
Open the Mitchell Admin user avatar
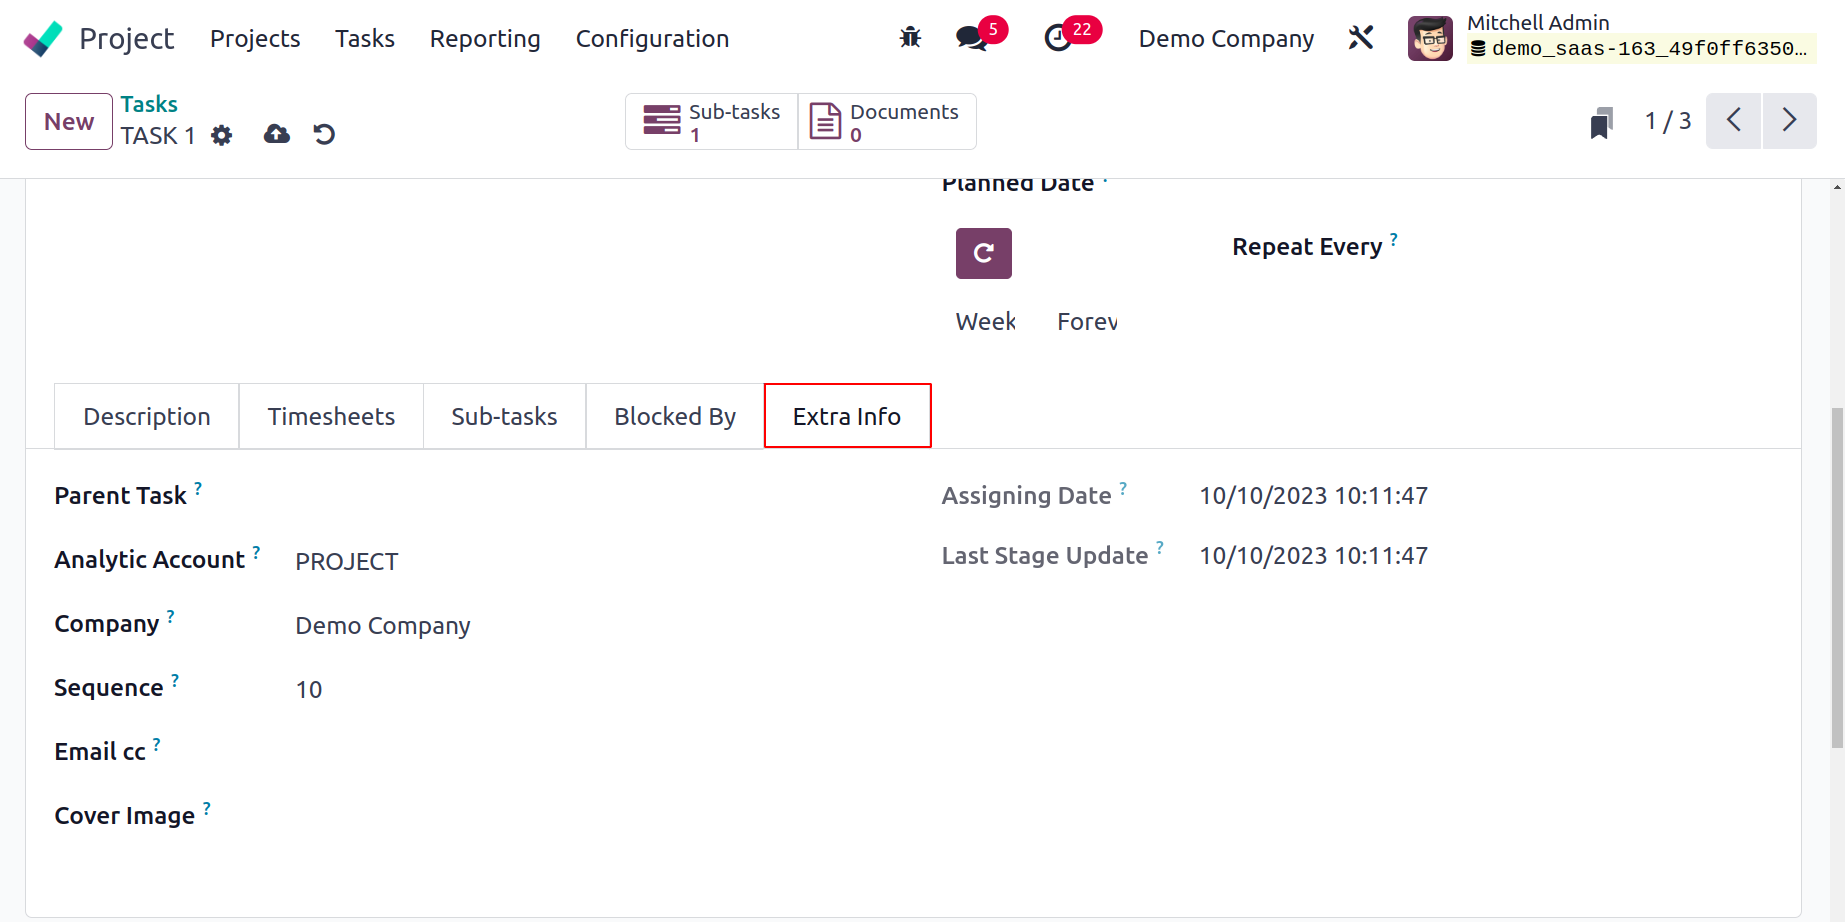[x=1430, y=39]
